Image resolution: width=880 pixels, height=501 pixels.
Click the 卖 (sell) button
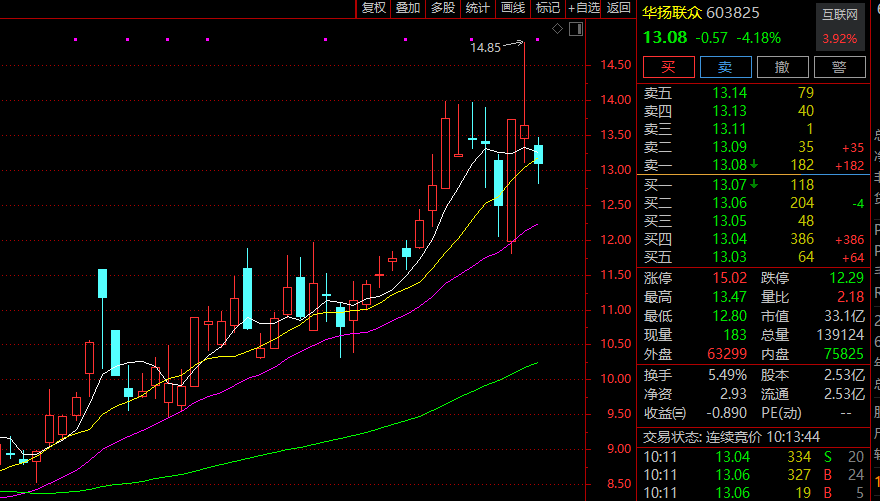[725, 67]
